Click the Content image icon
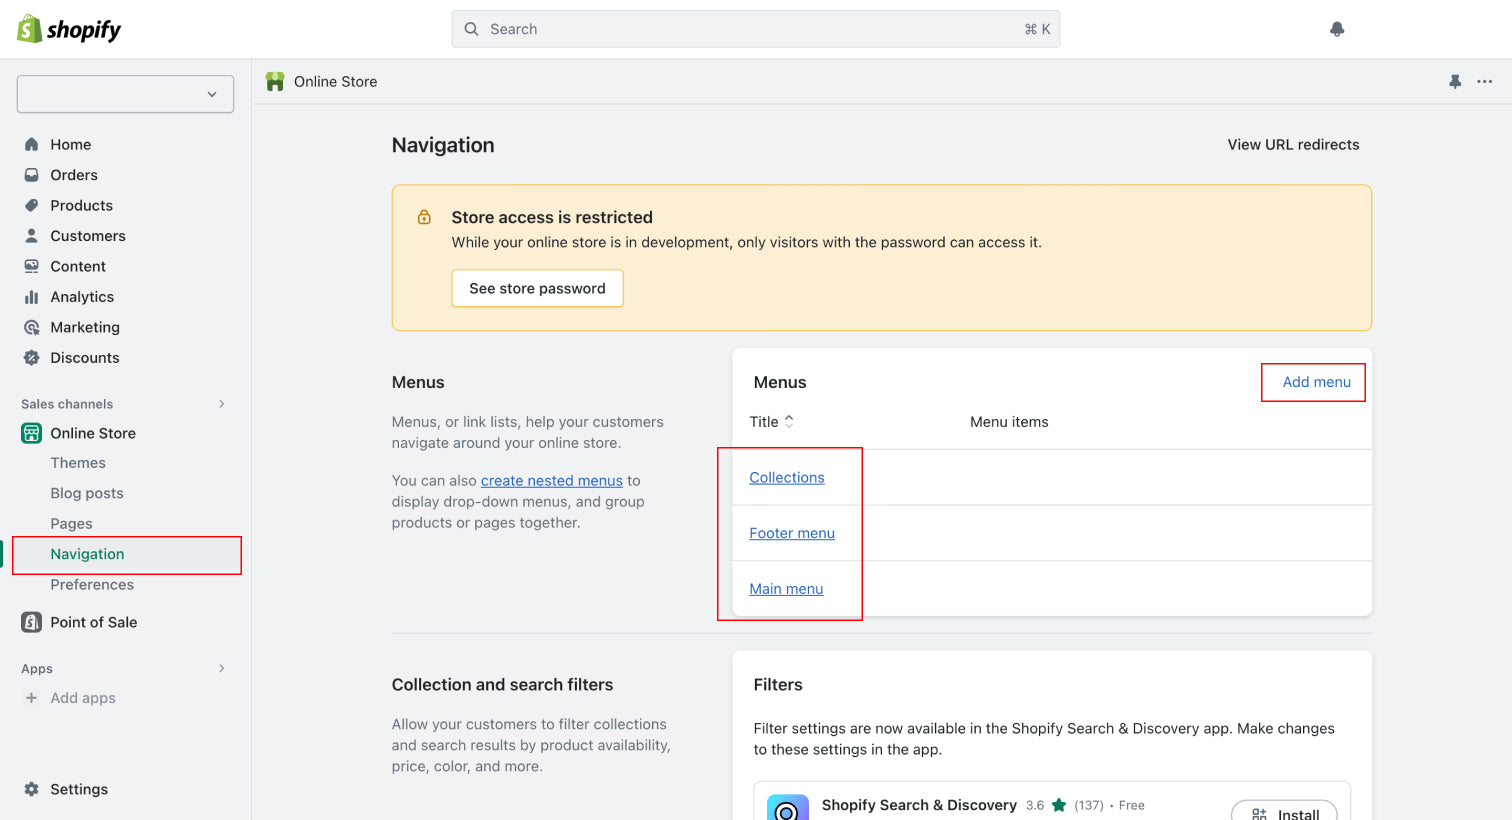 pos(32,266)
